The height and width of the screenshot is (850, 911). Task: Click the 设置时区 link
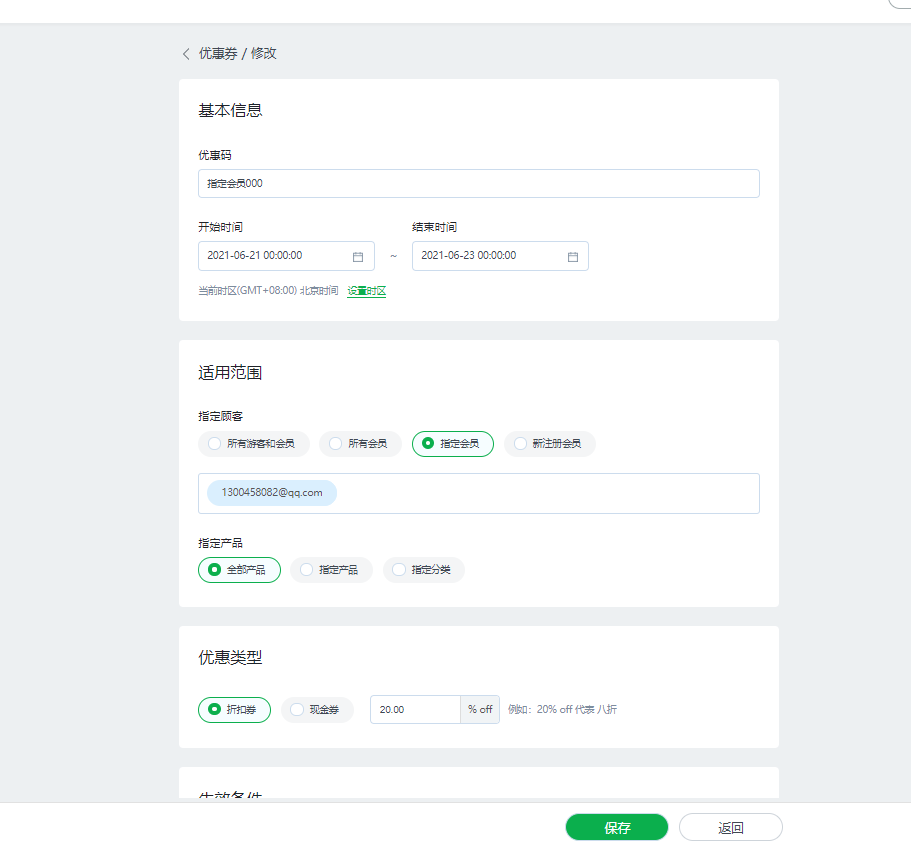366,291
